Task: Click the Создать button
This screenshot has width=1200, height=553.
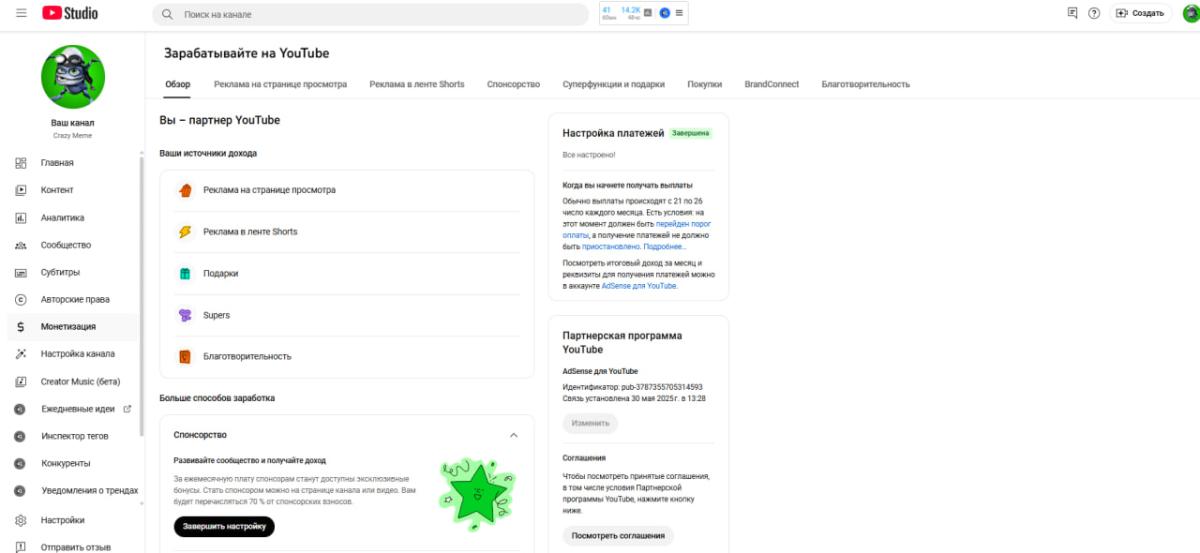Action: pos(1141,13)
